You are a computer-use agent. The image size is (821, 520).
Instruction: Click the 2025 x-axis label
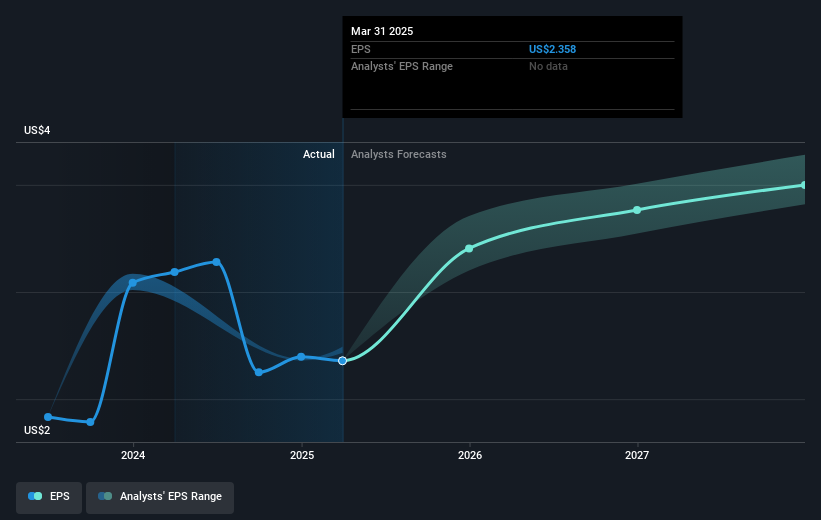click(302, 455)
